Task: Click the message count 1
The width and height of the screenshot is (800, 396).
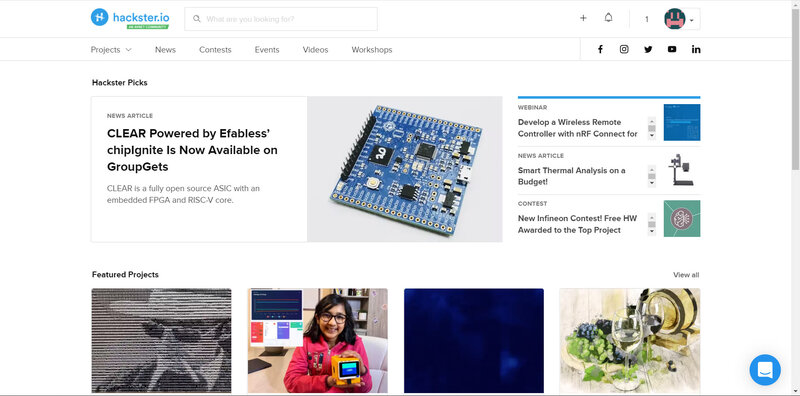Action: coord(646,19)
